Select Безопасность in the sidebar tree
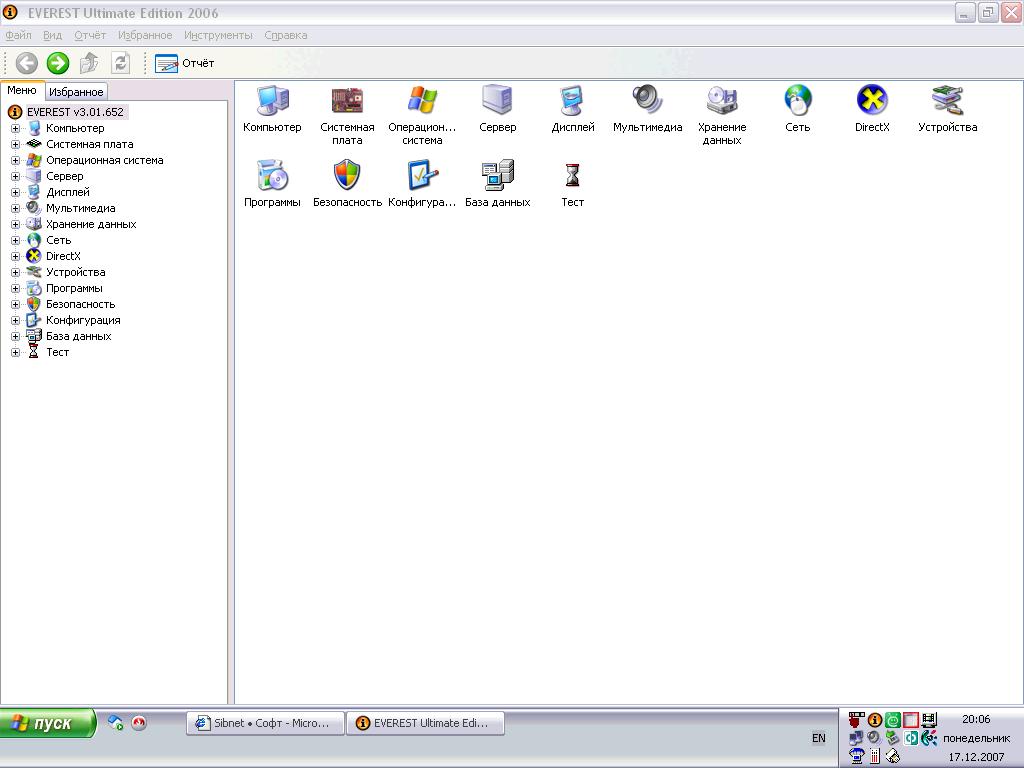Viewport: 1024px width, 768px height. pos(80,304)
